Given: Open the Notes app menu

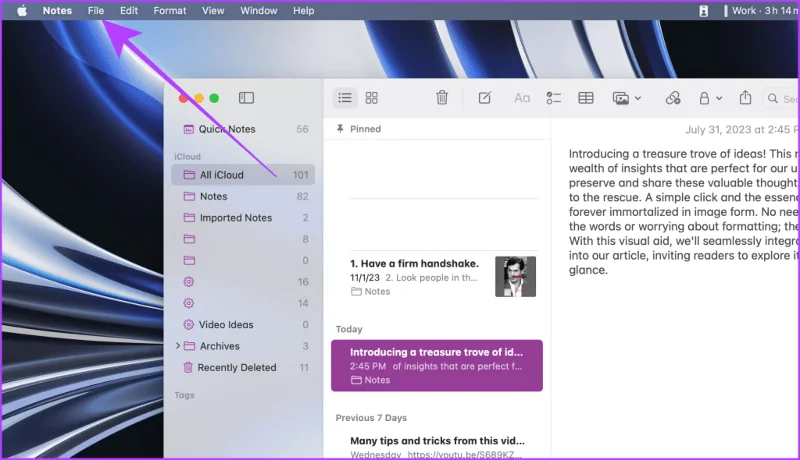Looking at the screenshot, I should [x=57, y=10].
